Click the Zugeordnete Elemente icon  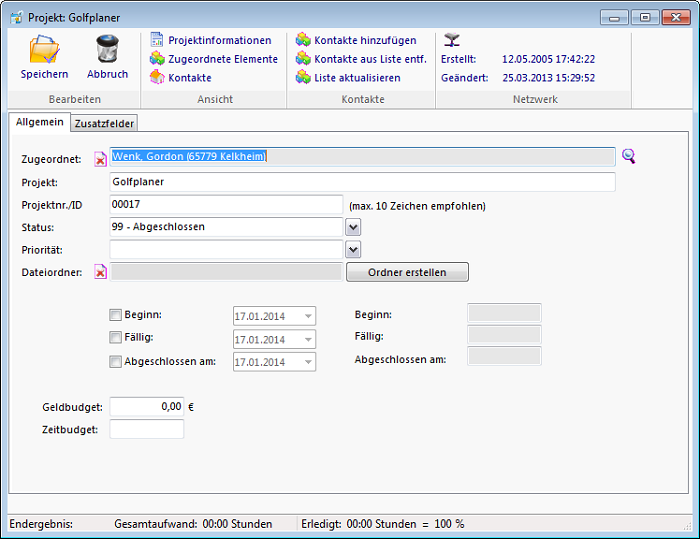pyautogui.click(x=157, y=58)
